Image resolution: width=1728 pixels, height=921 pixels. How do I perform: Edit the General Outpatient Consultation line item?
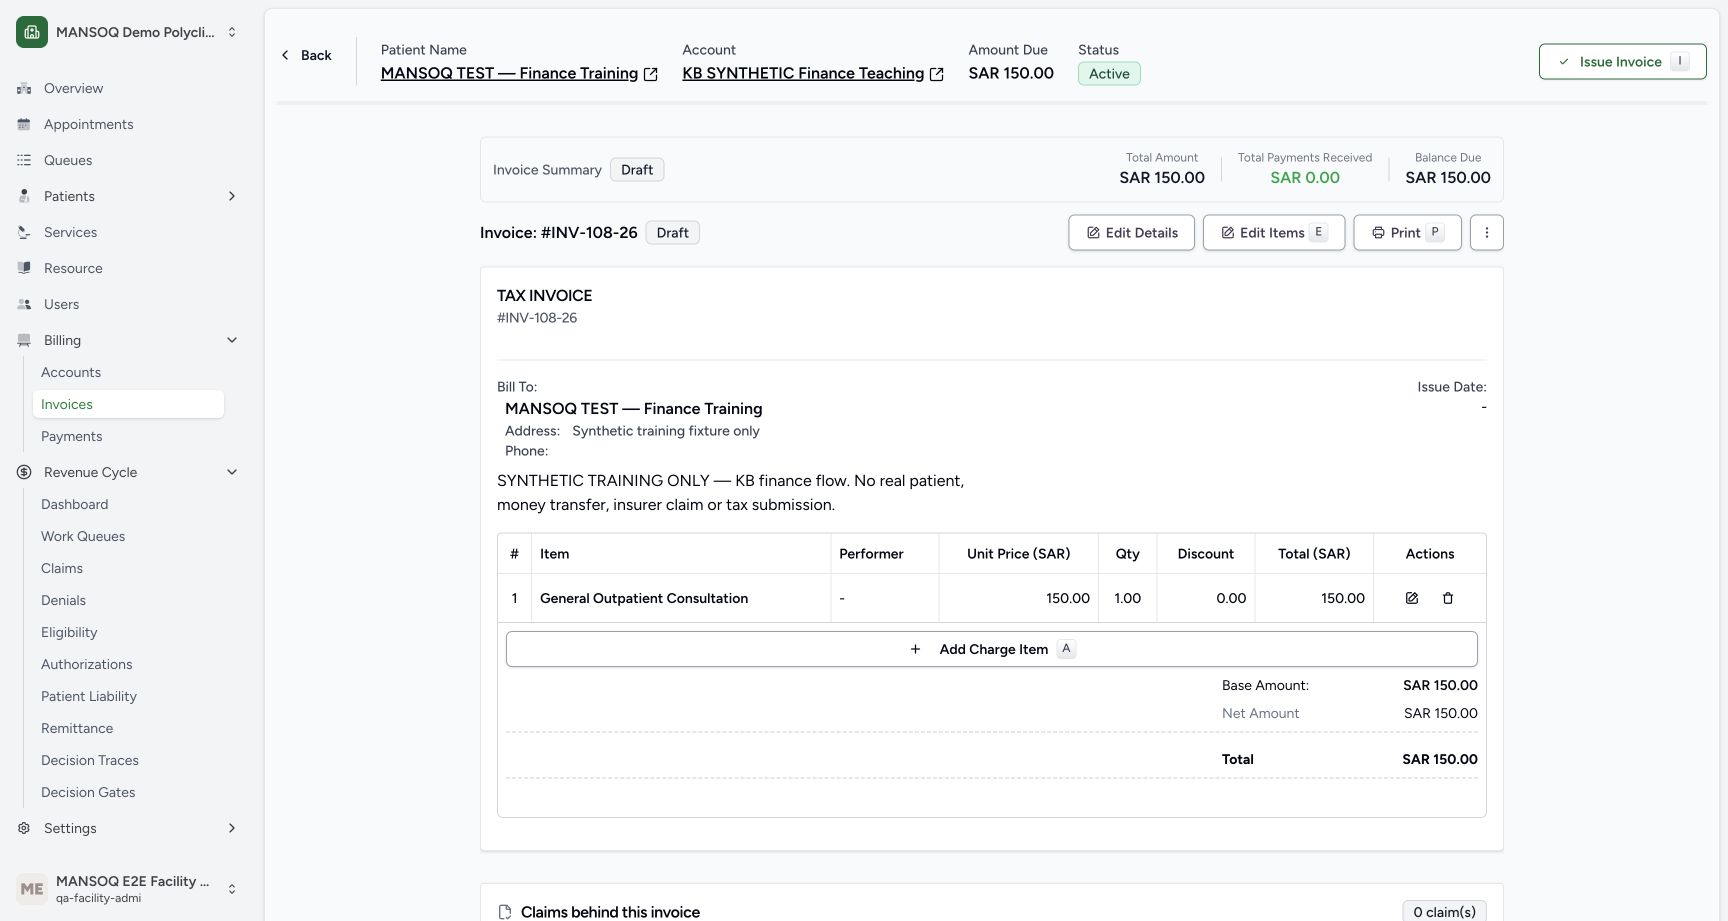(x=1412, y=598)
